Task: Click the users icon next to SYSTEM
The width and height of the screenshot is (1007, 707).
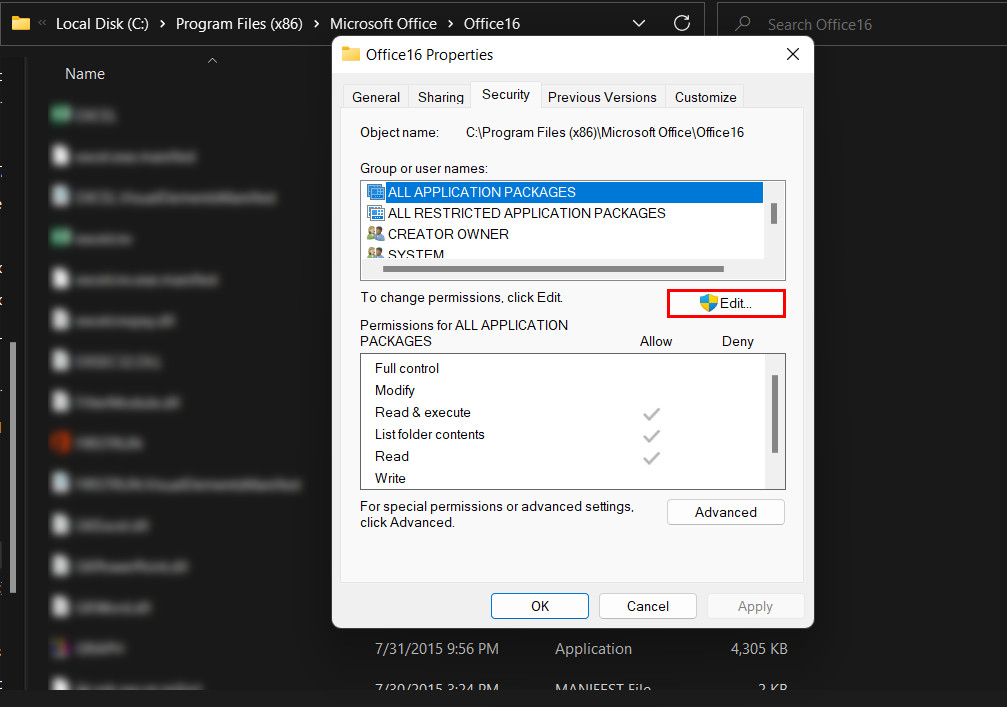Action: (376, 253)
